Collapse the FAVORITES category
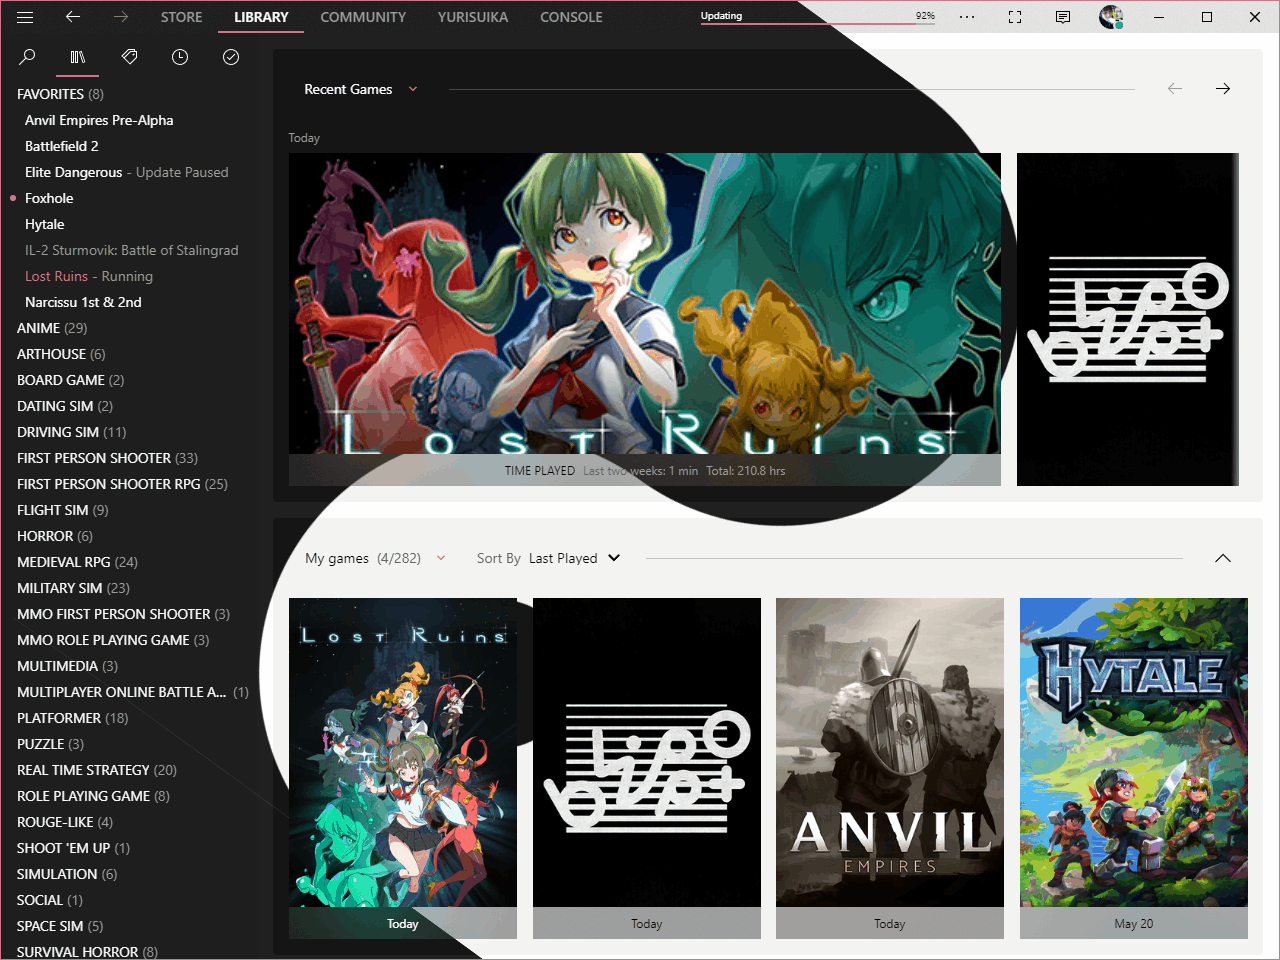Screen dimensions: 1280x960 (60, 94)
